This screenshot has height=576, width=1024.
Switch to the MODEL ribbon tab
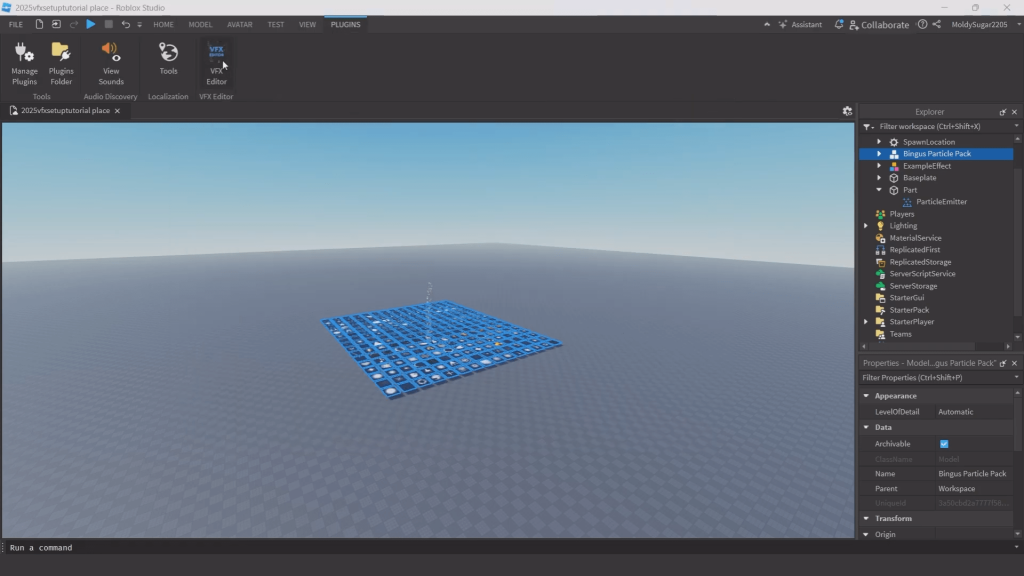point(200,24)
